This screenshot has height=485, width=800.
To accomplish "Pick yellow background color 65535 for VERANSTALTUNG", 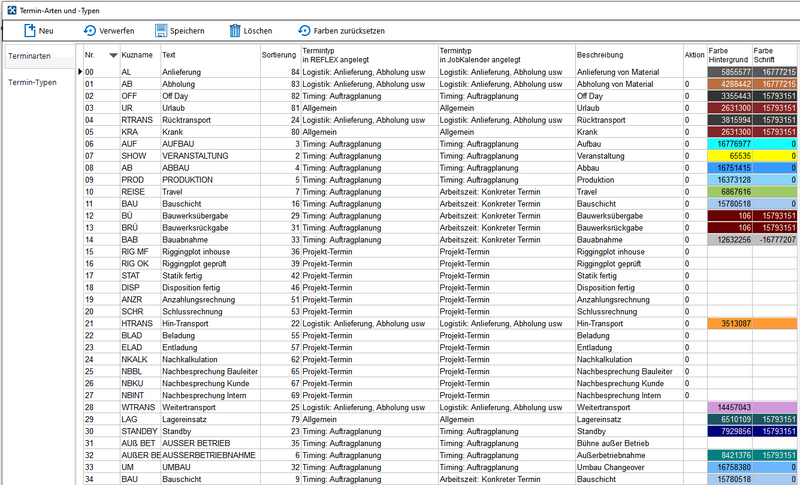I will pyautogui.click(x=730, y=156).
